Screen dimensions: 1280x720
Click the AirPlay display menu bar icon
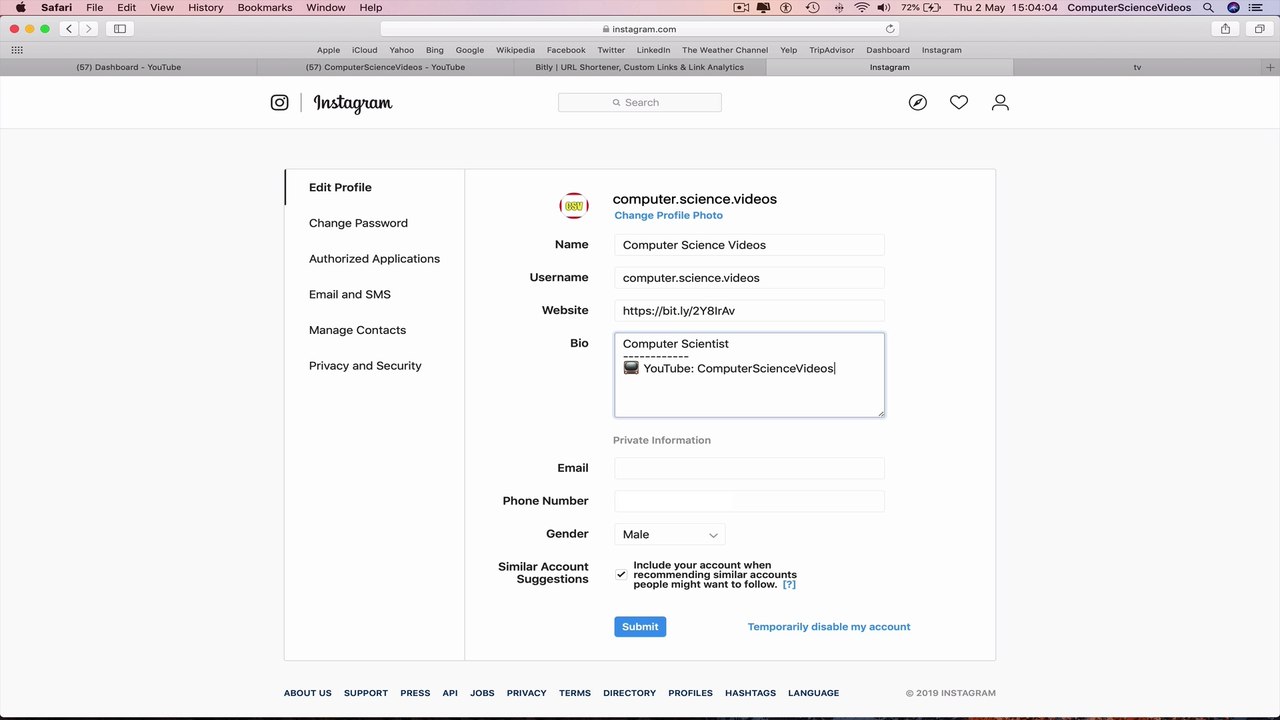coord(764,7)
